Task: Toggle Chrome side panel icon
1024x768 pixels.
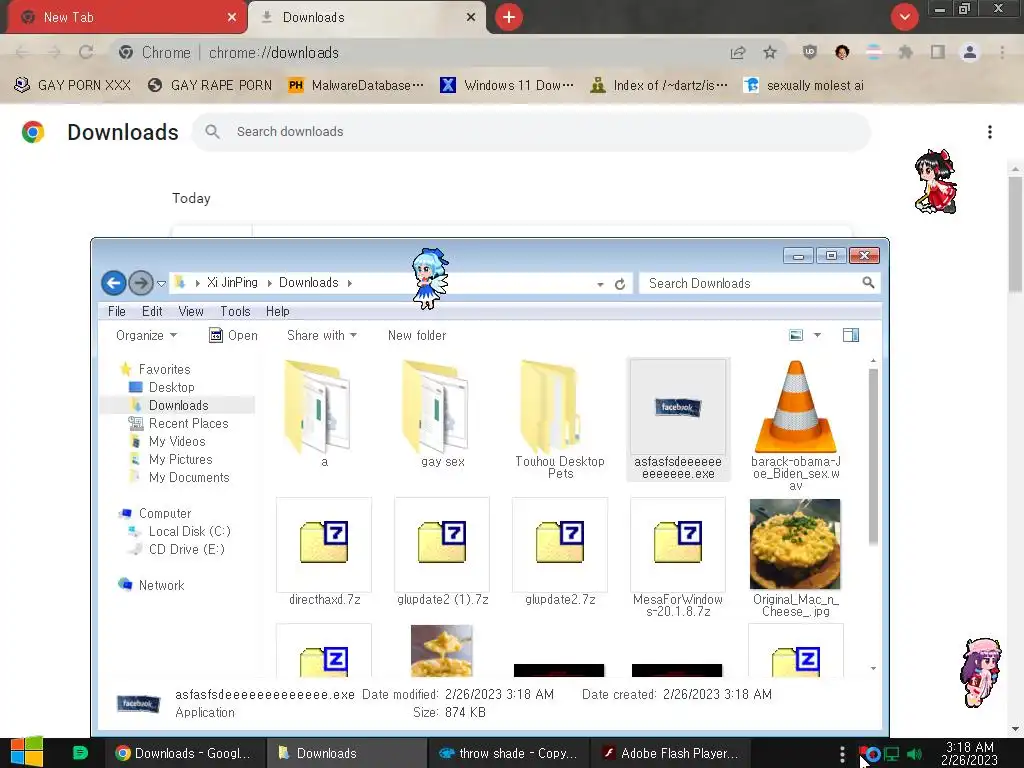Action: (938, 52)
